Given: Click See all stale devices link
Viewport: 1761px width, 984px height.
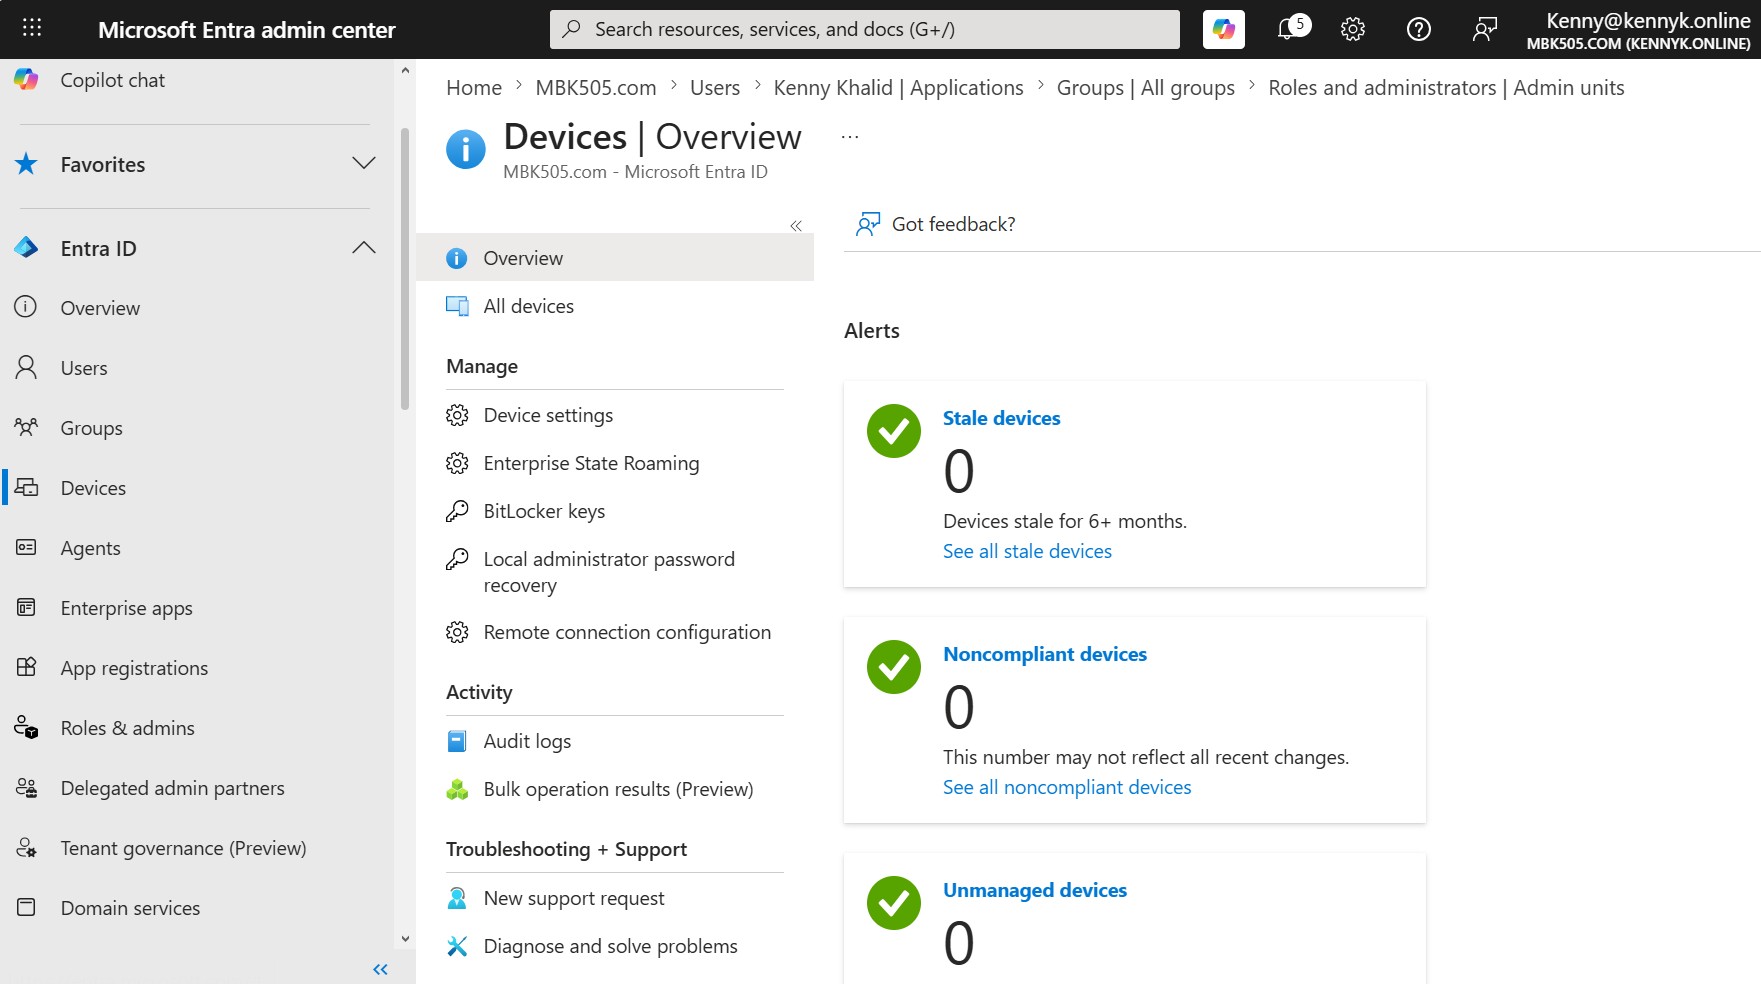Looking at the screenshot, I should 1027,551.
